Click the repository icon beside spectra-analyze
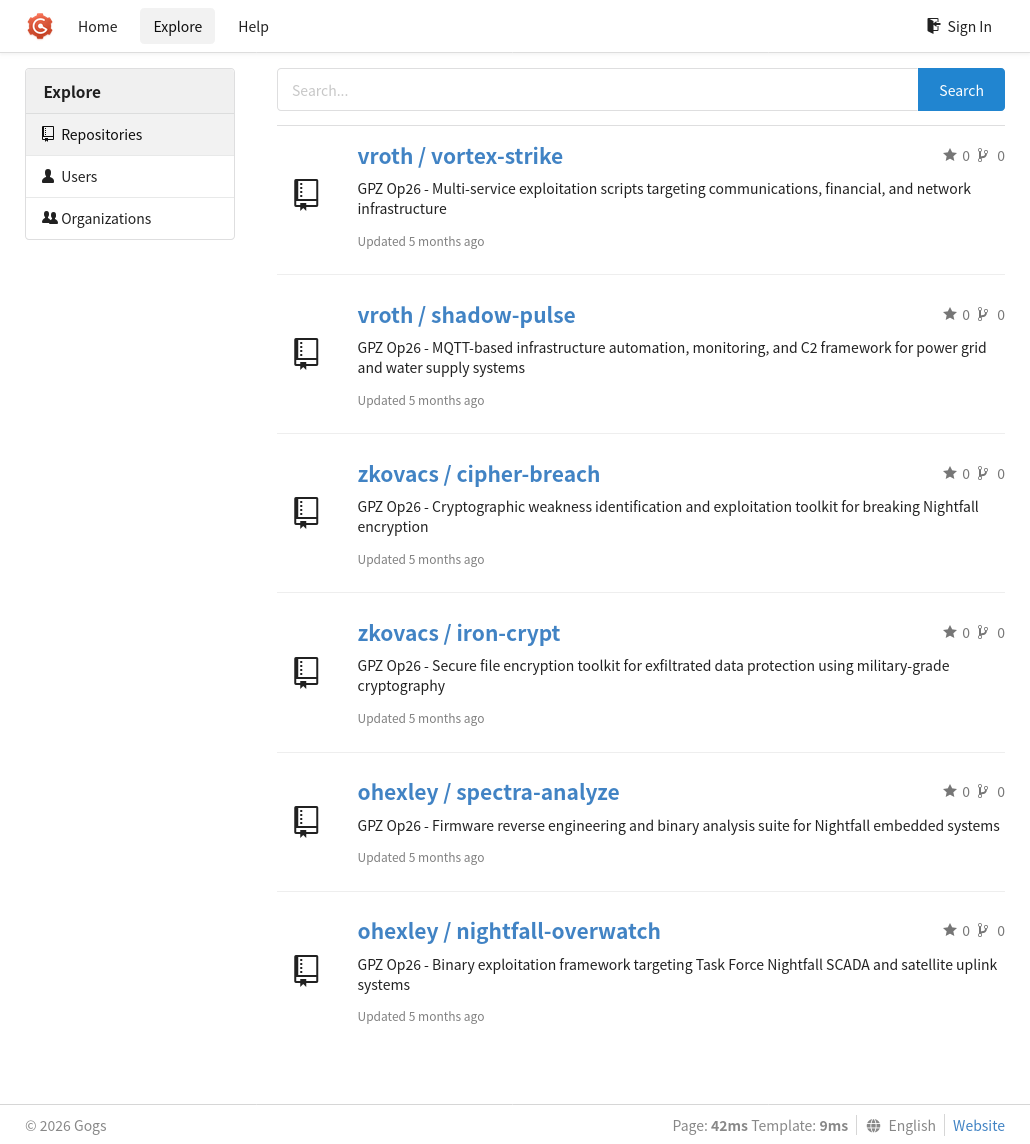 (x=306, y=822)
